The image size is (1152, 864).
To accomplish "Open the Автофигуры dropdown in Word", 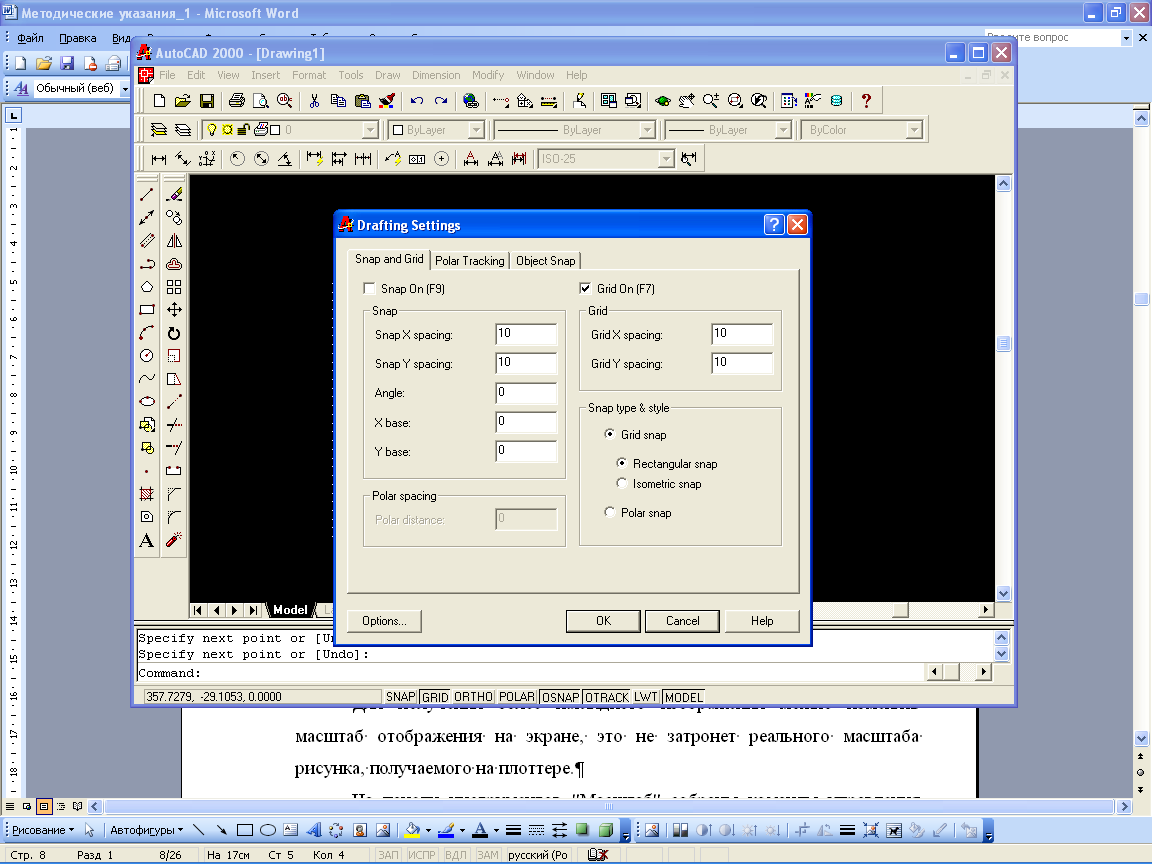I will pos(147,830).
